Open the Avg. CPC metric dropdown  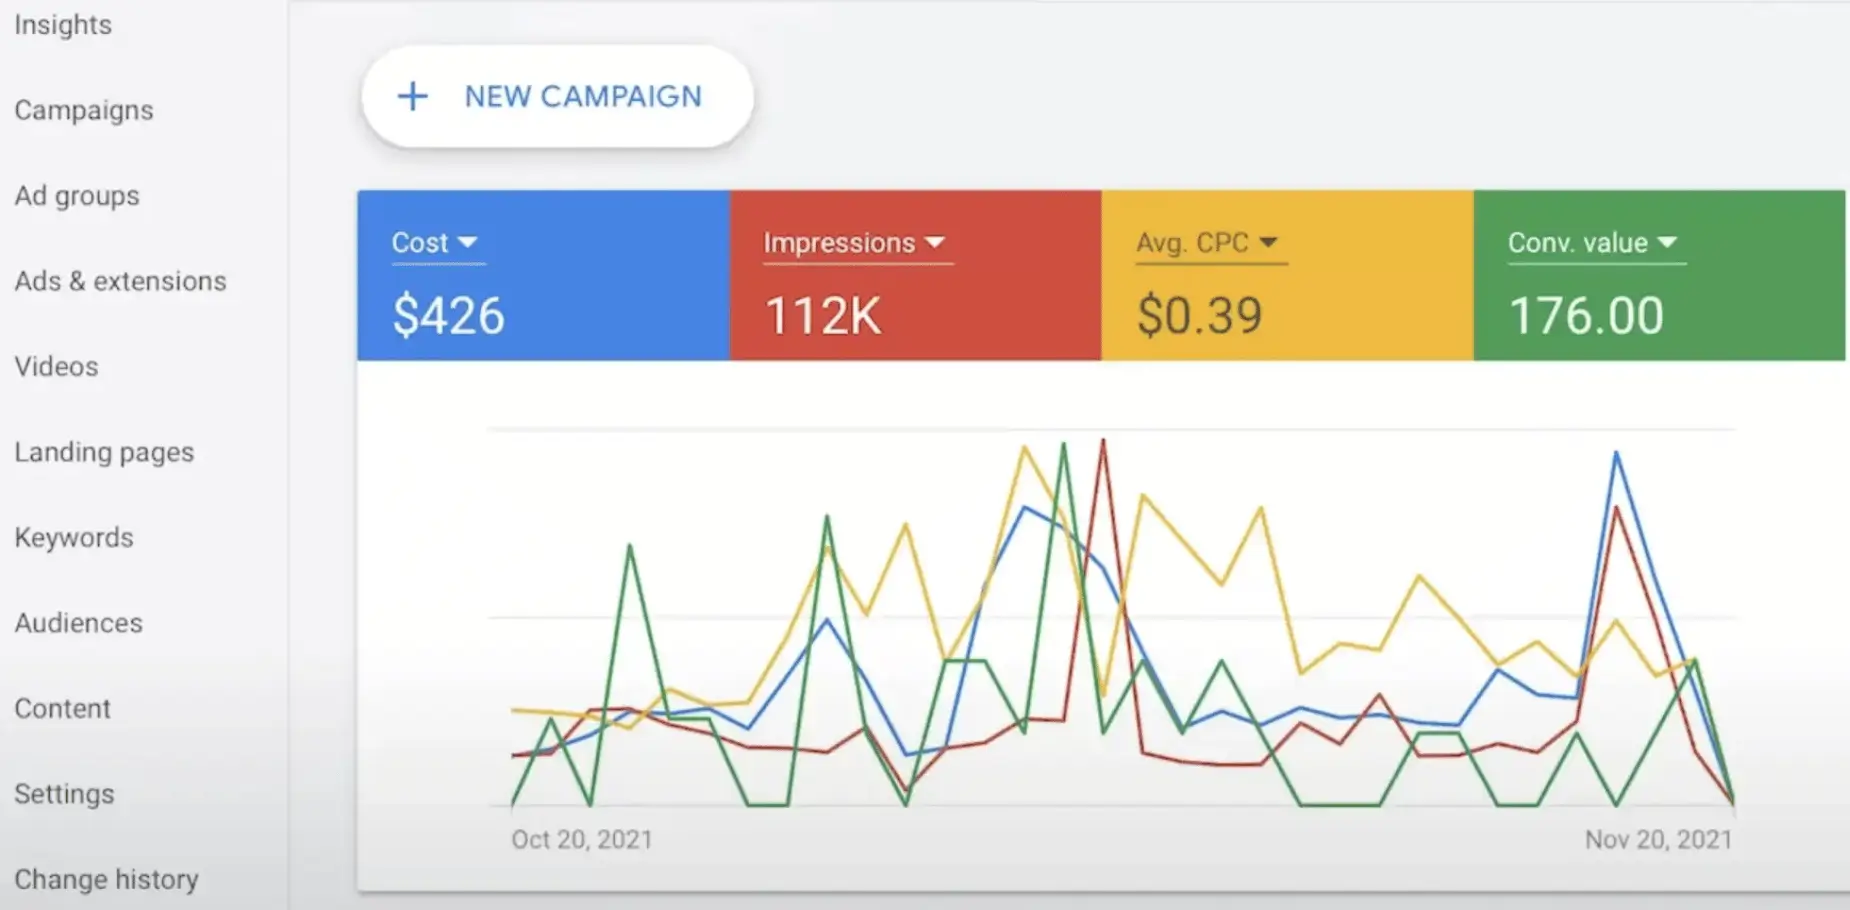pos(1268,242)
